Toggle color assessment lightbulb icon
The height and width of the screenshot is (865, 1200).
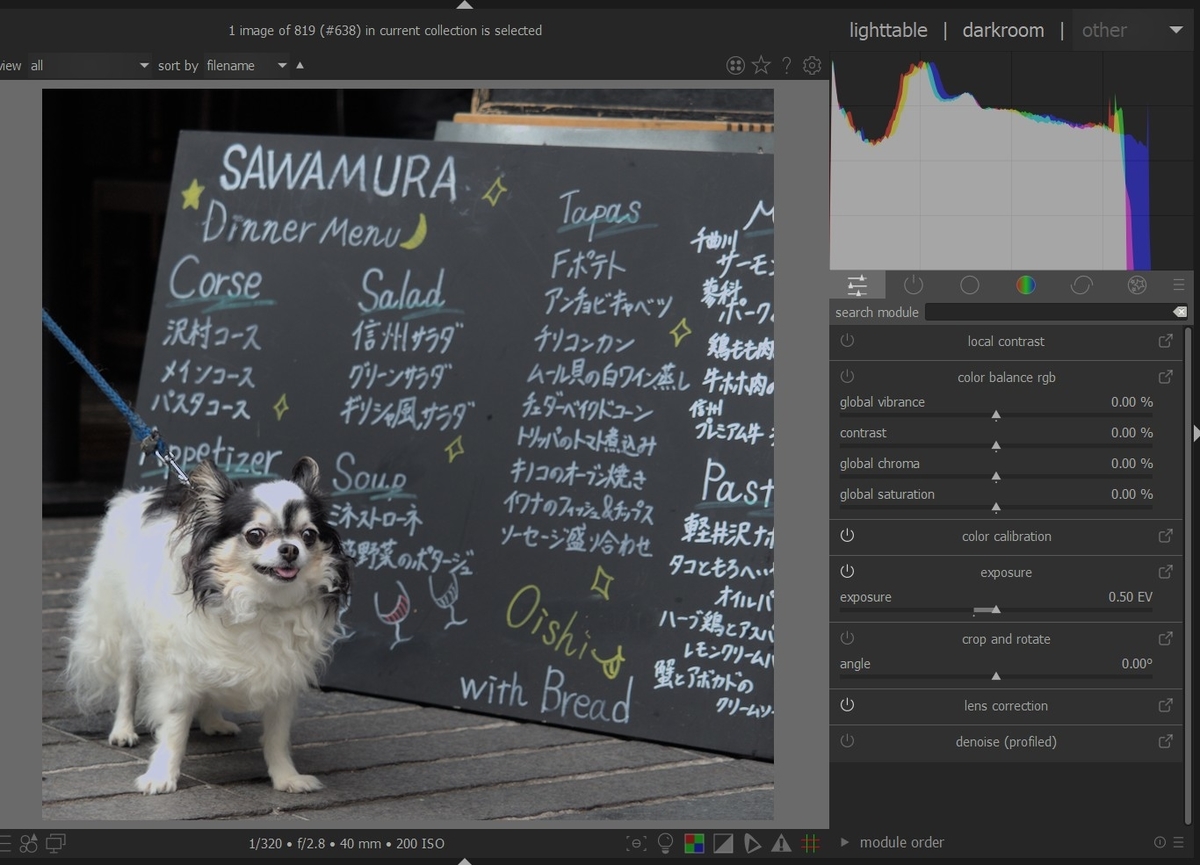point(665,843)
